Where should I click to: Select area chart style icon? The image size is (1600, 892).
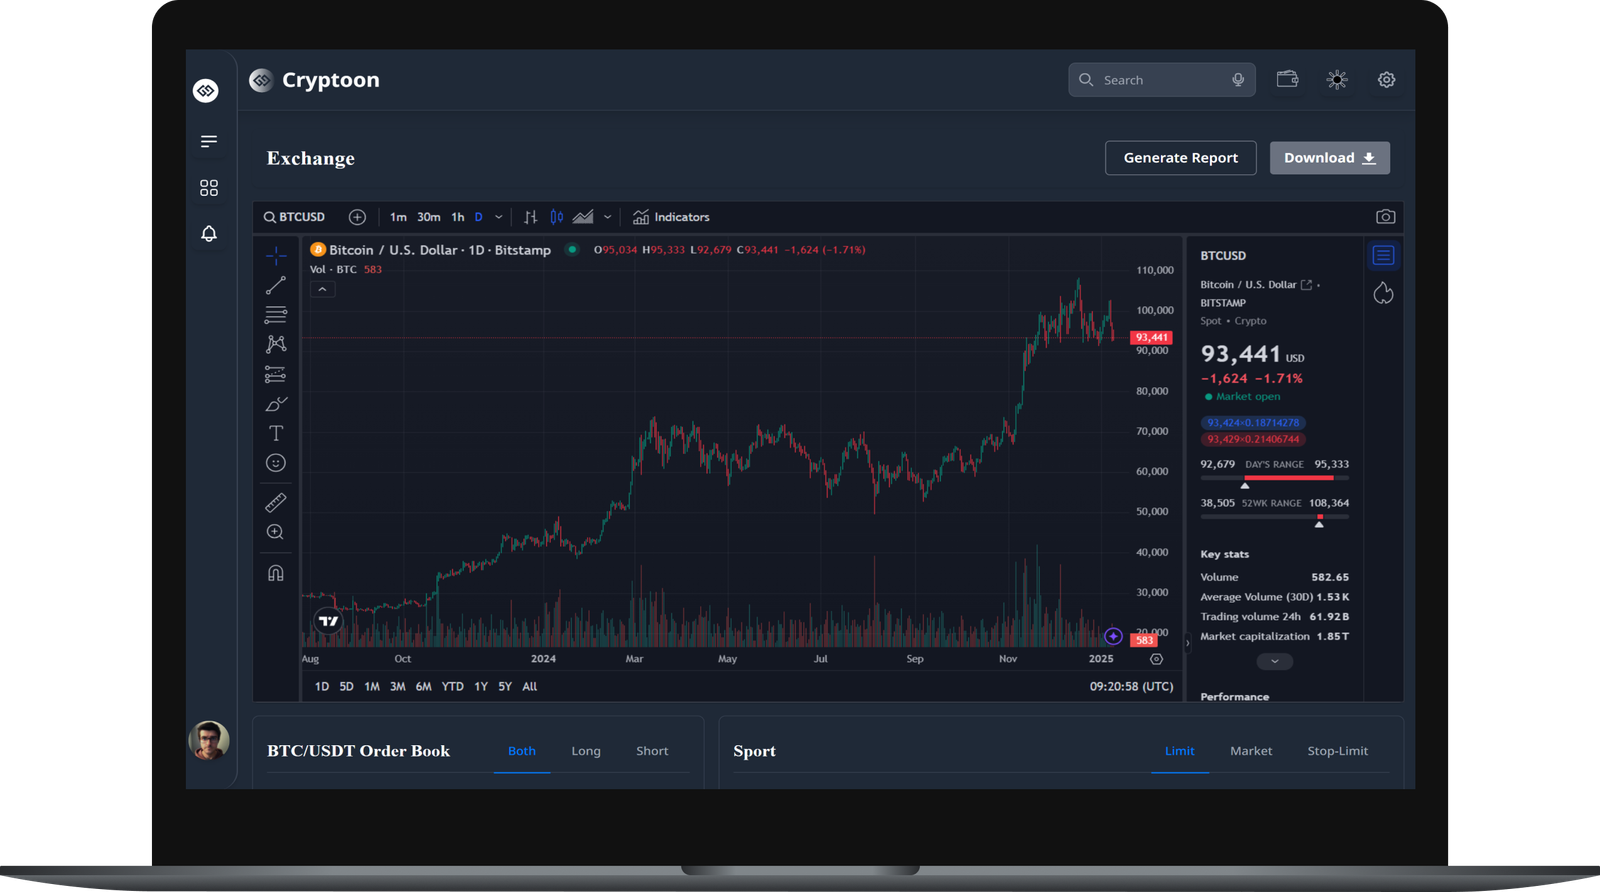coord(583,217)
